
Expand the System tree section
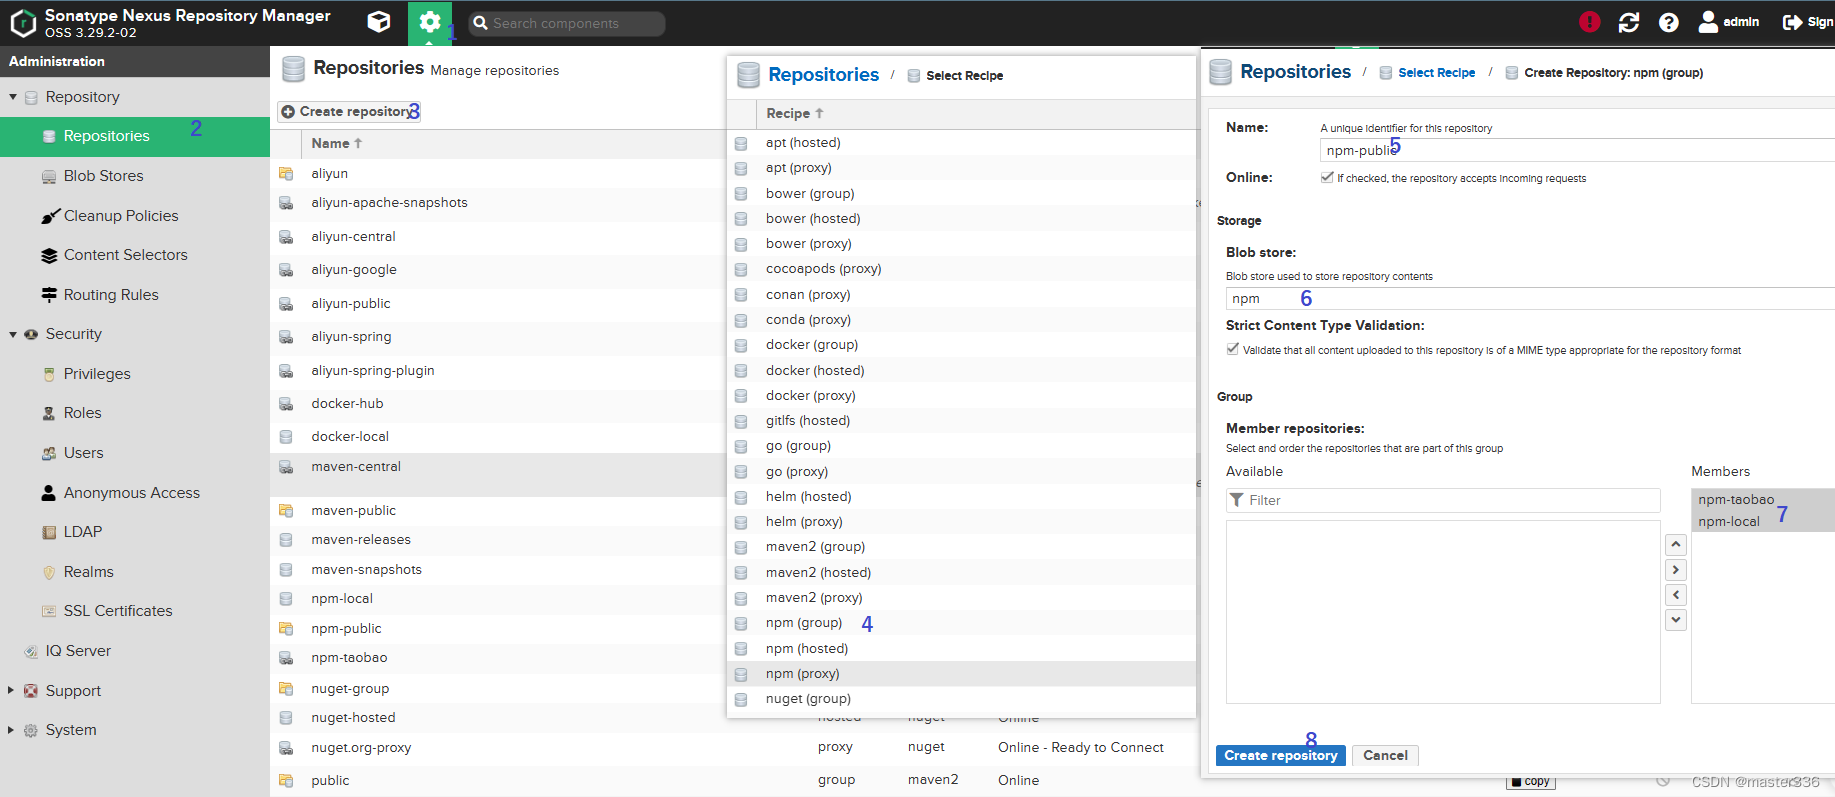(x=11, y=730)
